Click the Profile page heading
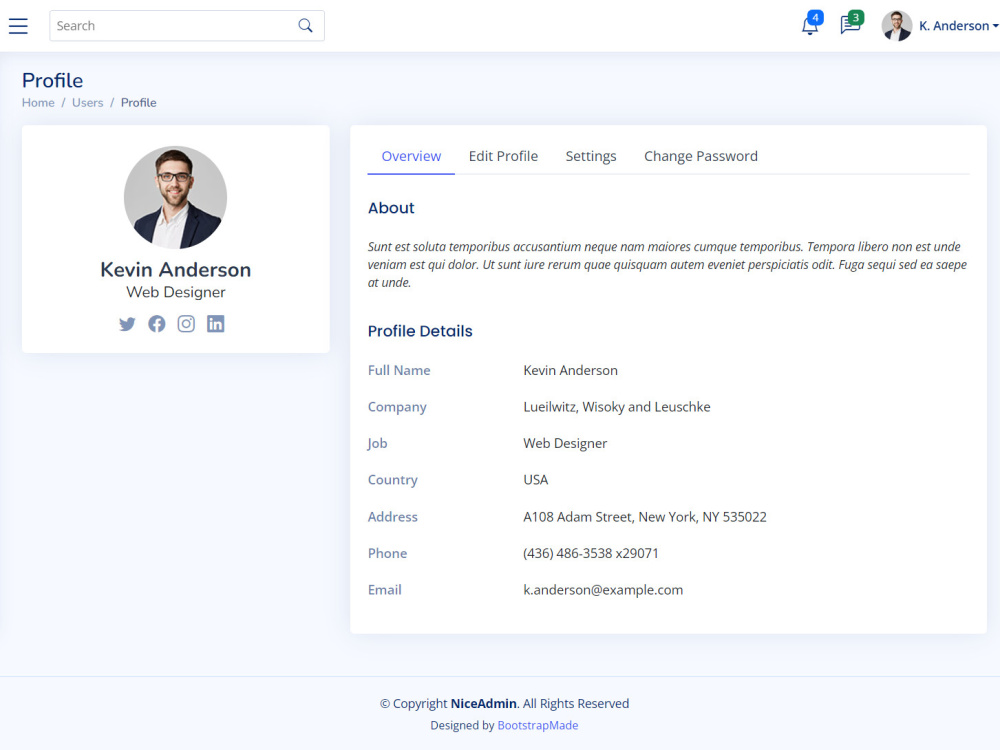1000x750 pixels. 52,80
